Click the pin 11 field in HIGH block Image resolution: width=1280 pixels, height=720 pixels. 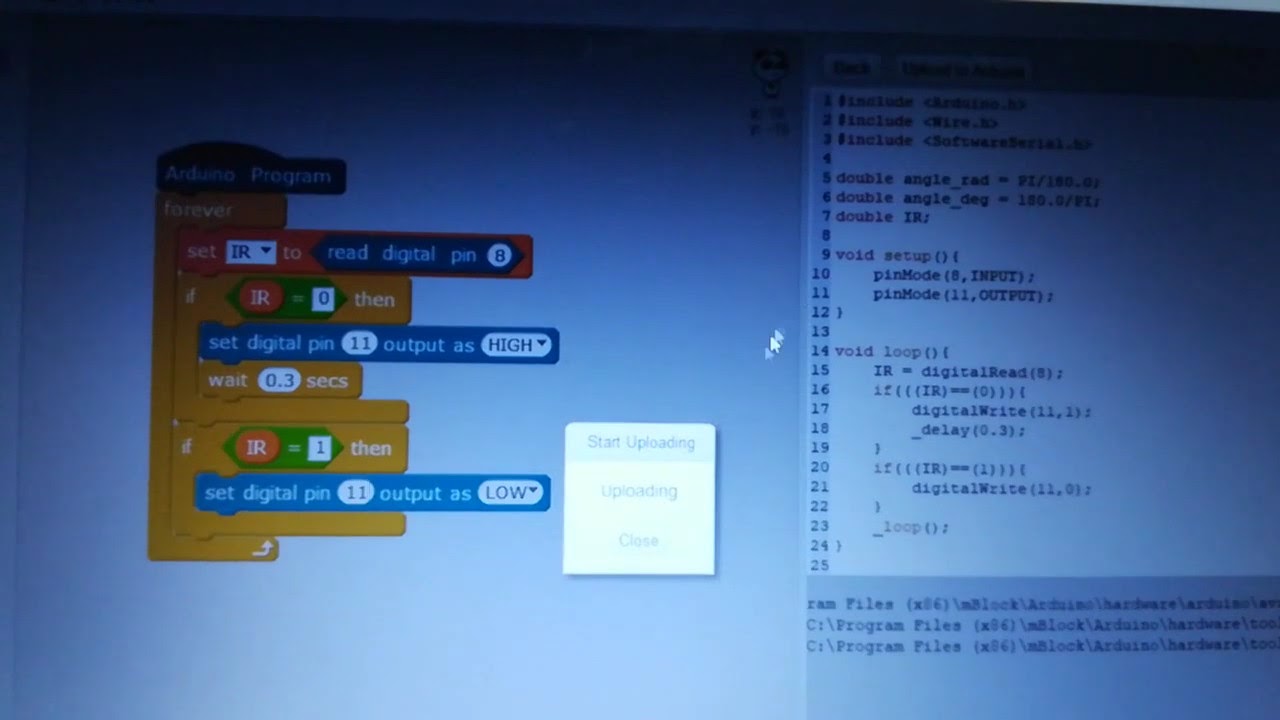coord(358,344)
